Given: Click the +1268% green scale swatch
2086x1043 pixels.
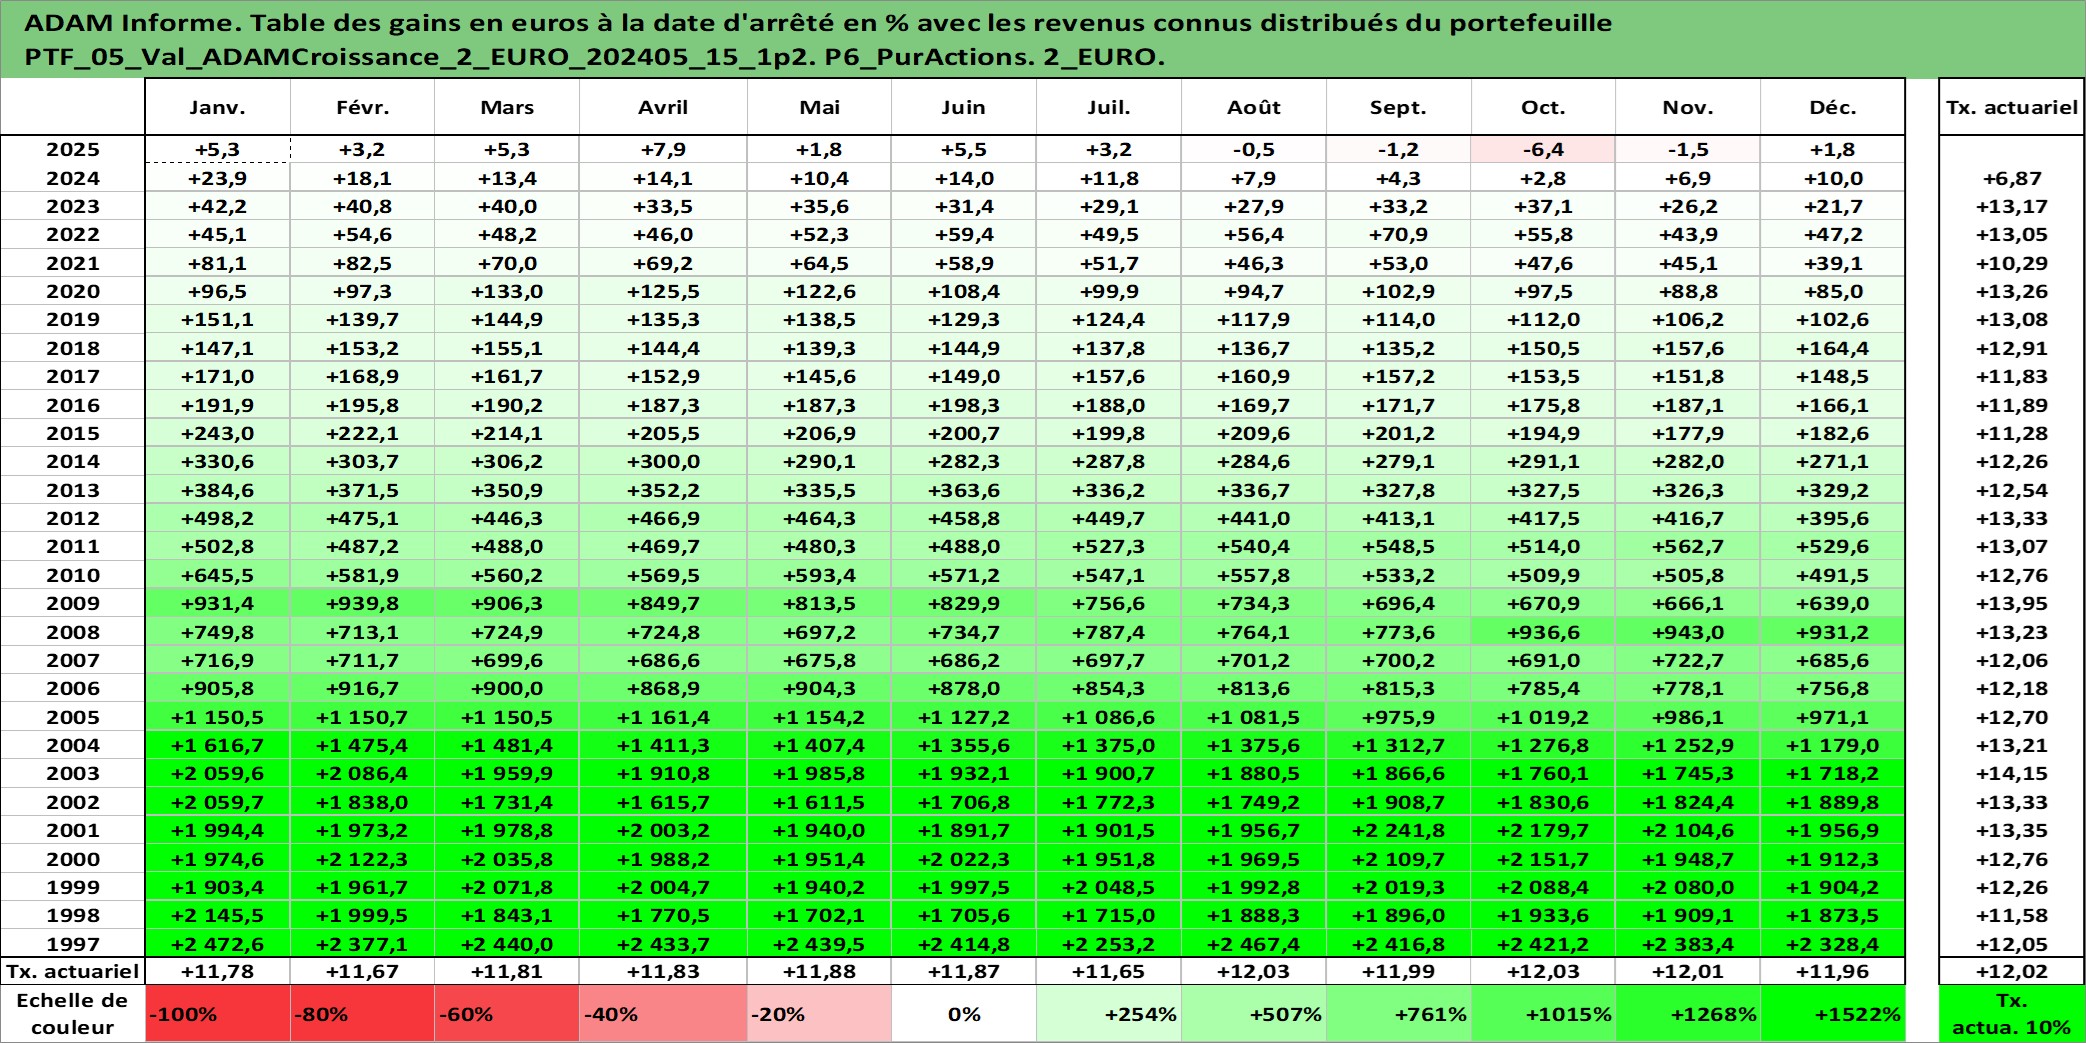Looking at the screenshot, I should click(1688, 1014).
